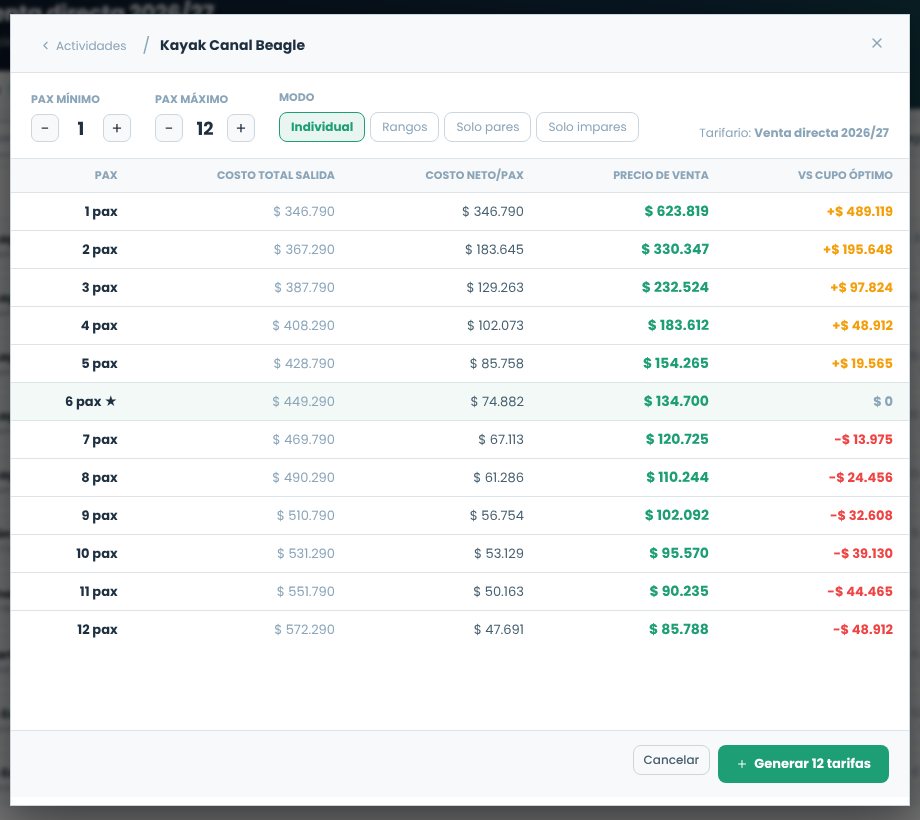This screenshot has height=820, width=920.
Task: Decrease the Pax Máximo value
Action: [x=169, y=128]
